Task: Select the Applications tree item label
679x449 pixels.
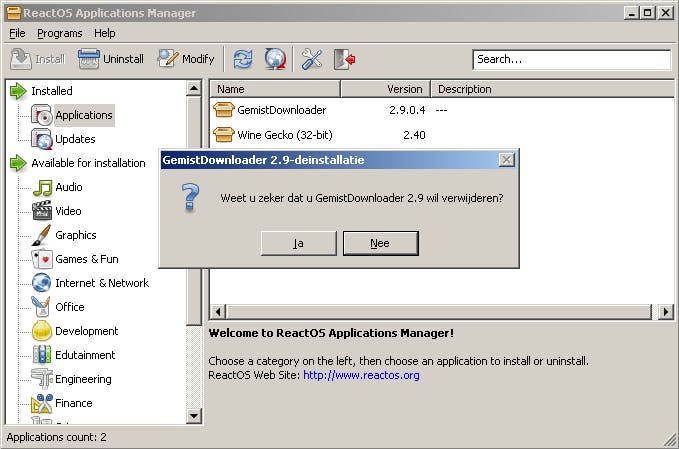Action: pos(84,115)
